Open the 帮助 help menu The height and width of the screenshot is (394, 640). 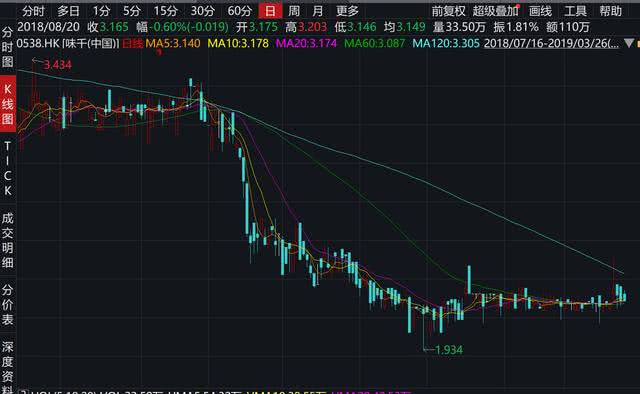click(611, 11)
